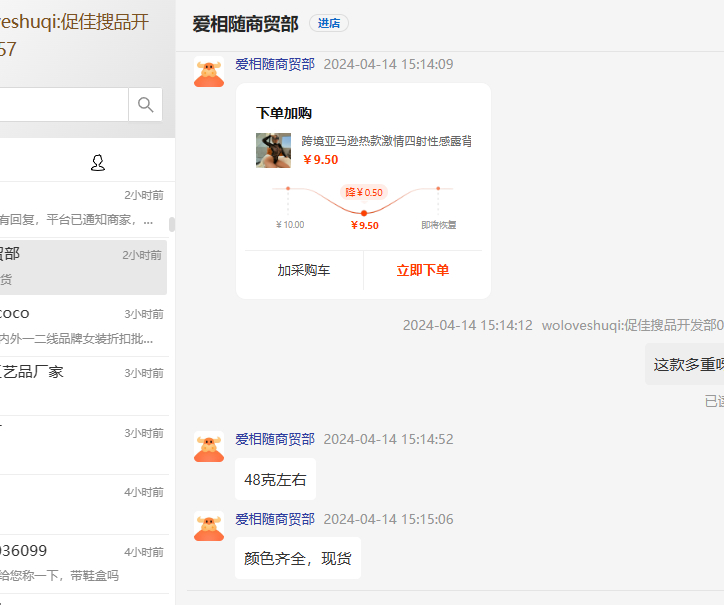Select the 48克左右 message bubble

275,480
